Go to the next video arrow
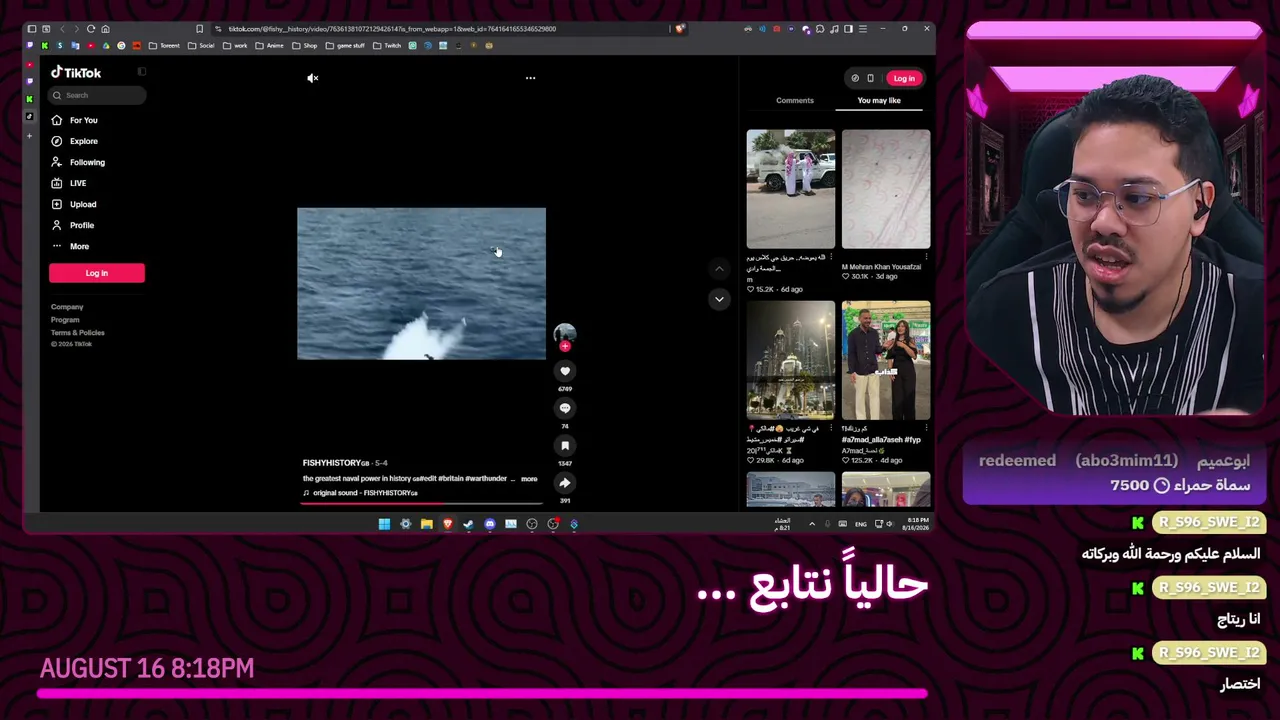The width and height of the screenshot is (1280, 720). click(x=719, y=299)
